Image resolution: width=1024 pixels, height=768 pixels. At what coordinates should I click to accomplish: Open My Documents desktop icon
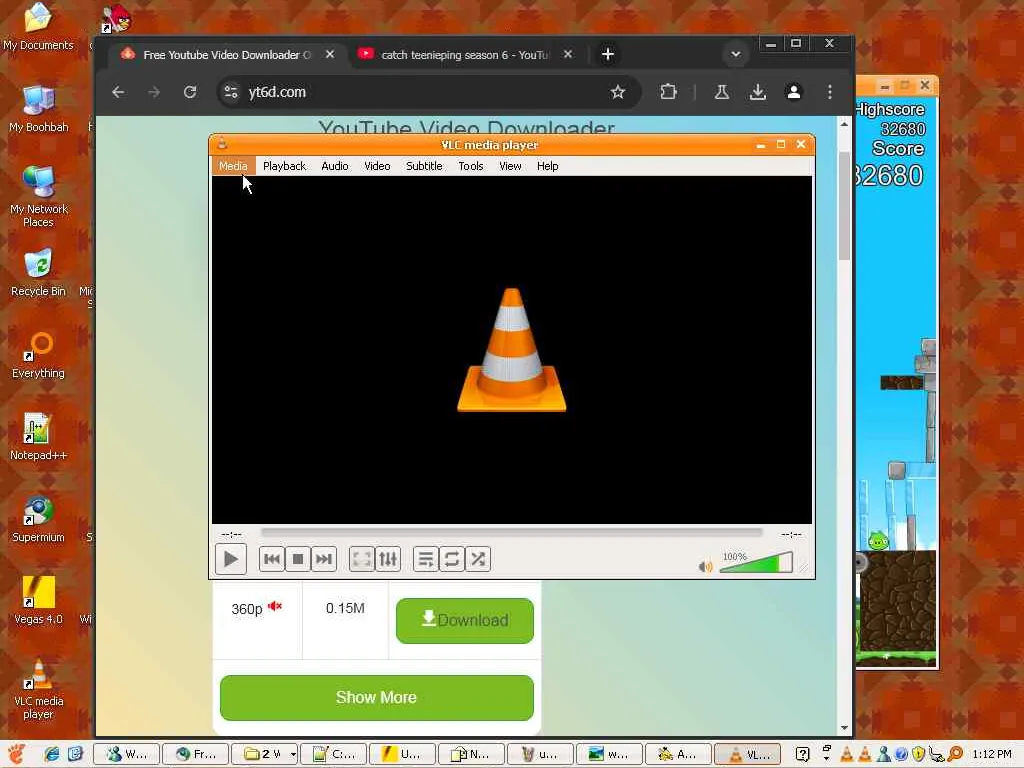(x=39, y=27)
